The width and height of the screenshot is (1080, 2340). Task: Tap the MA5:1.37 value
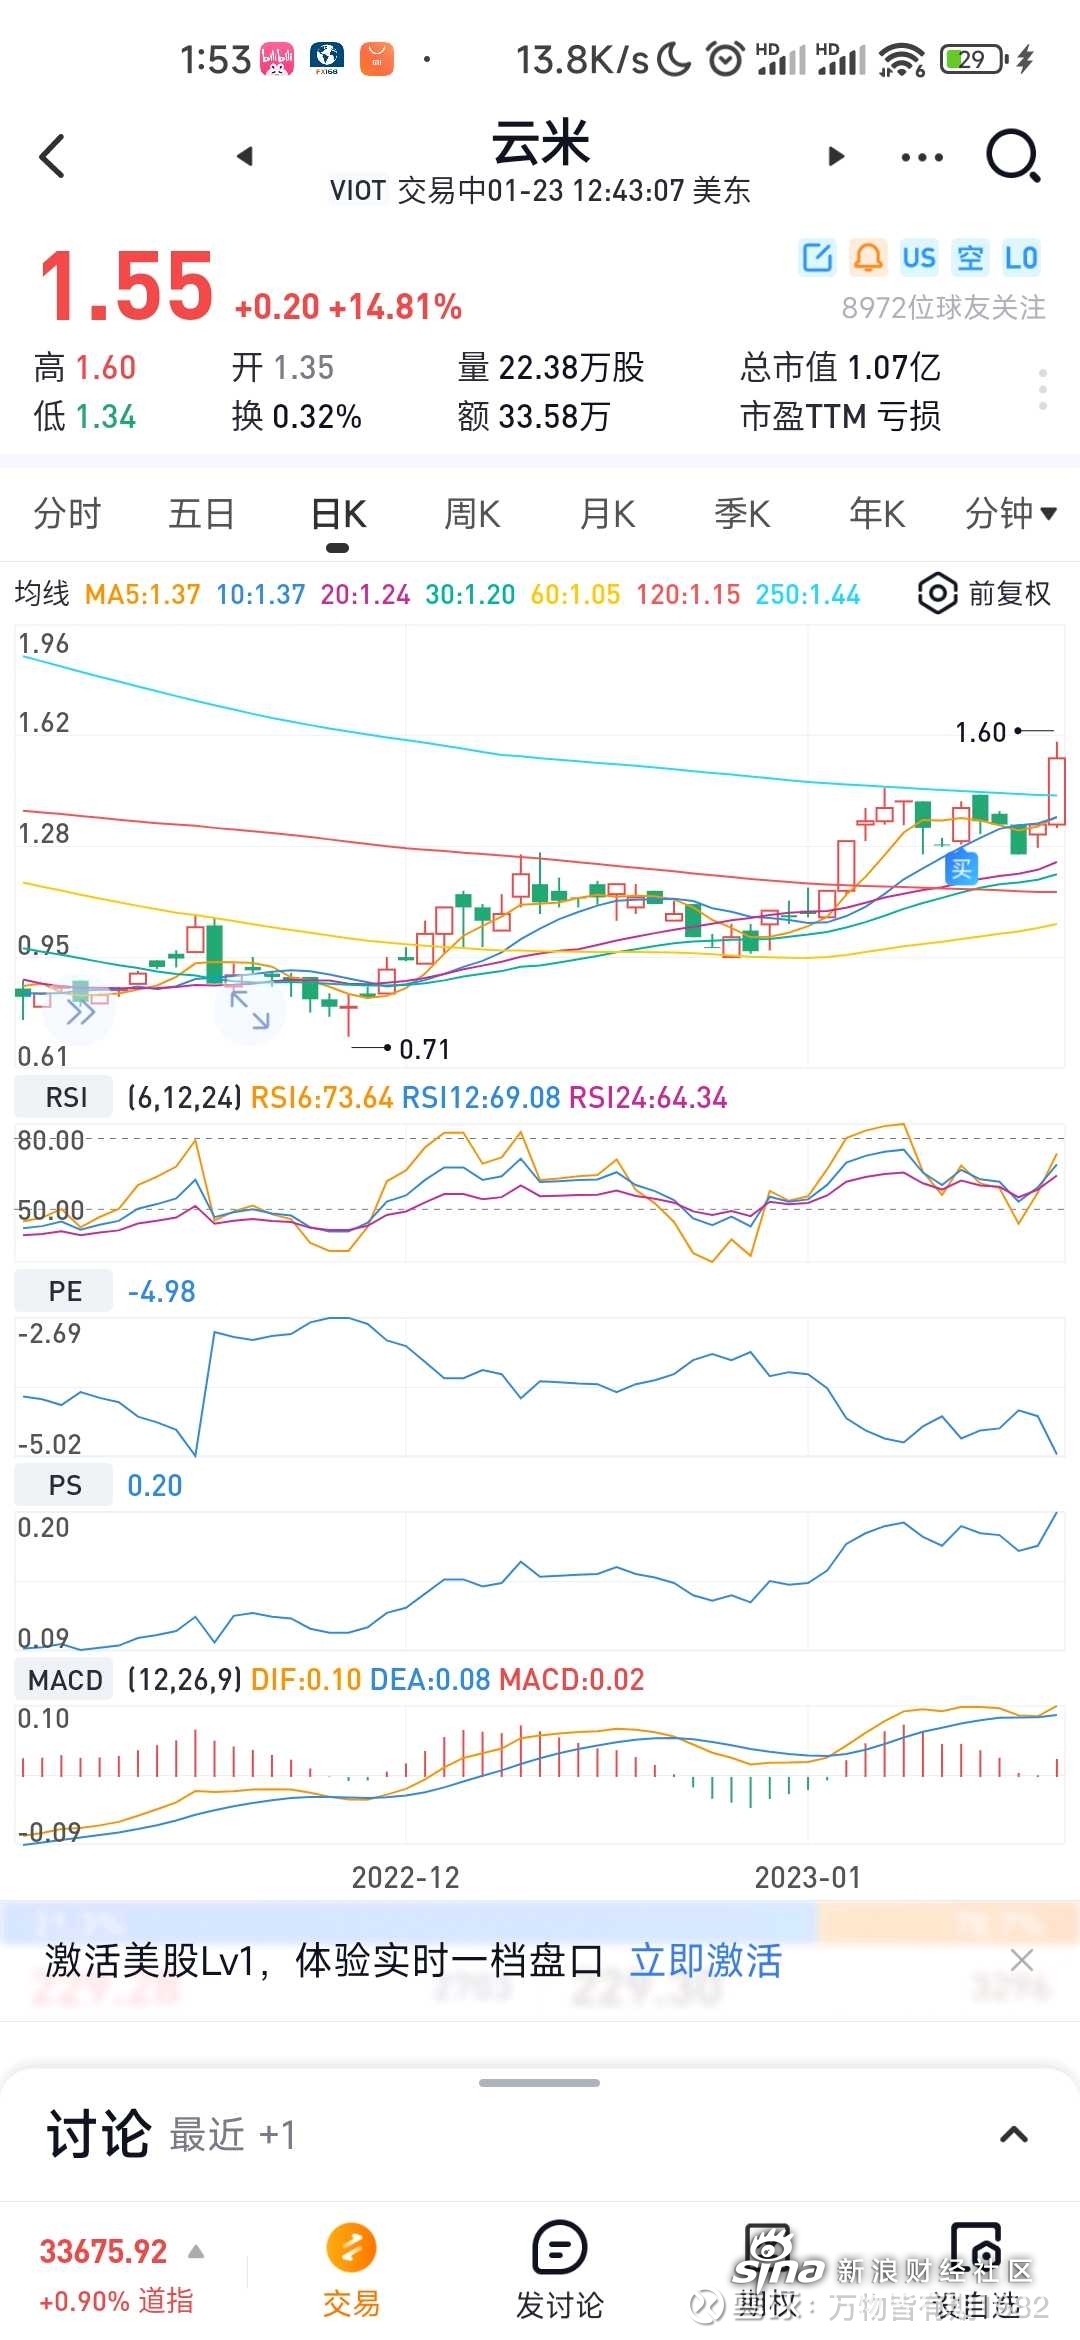click(142, 594)
